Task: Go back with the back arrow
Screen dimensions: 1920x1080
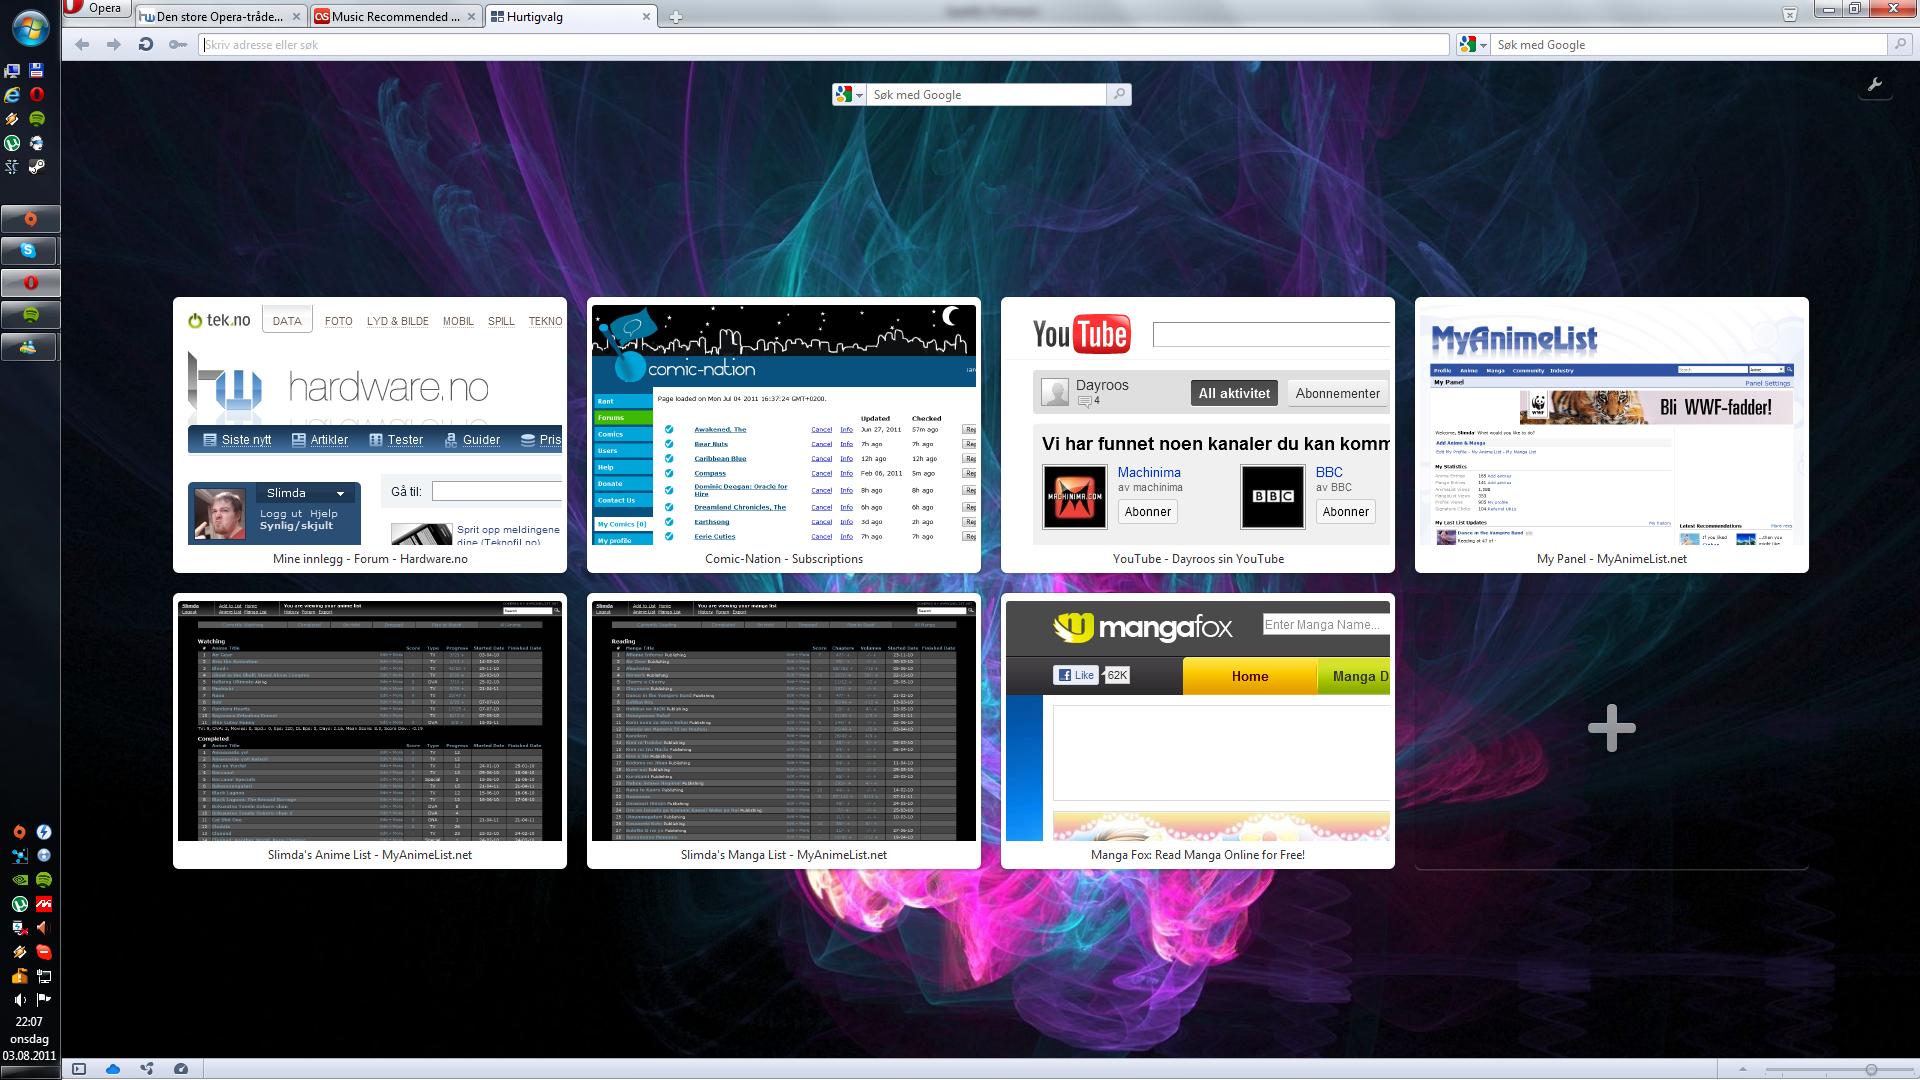Action: tap(82, 45)
